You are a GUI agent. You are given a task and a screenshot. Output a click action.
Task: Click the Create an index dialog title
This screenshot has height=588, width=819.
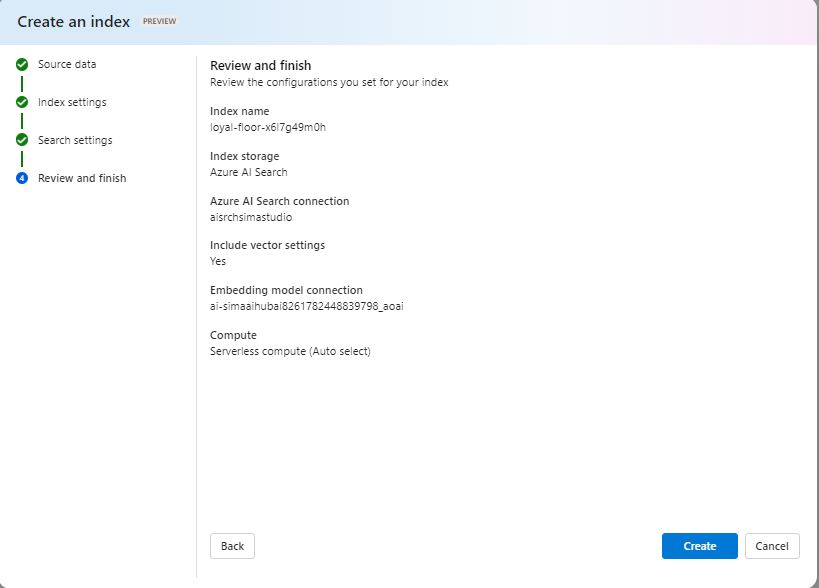74,21
